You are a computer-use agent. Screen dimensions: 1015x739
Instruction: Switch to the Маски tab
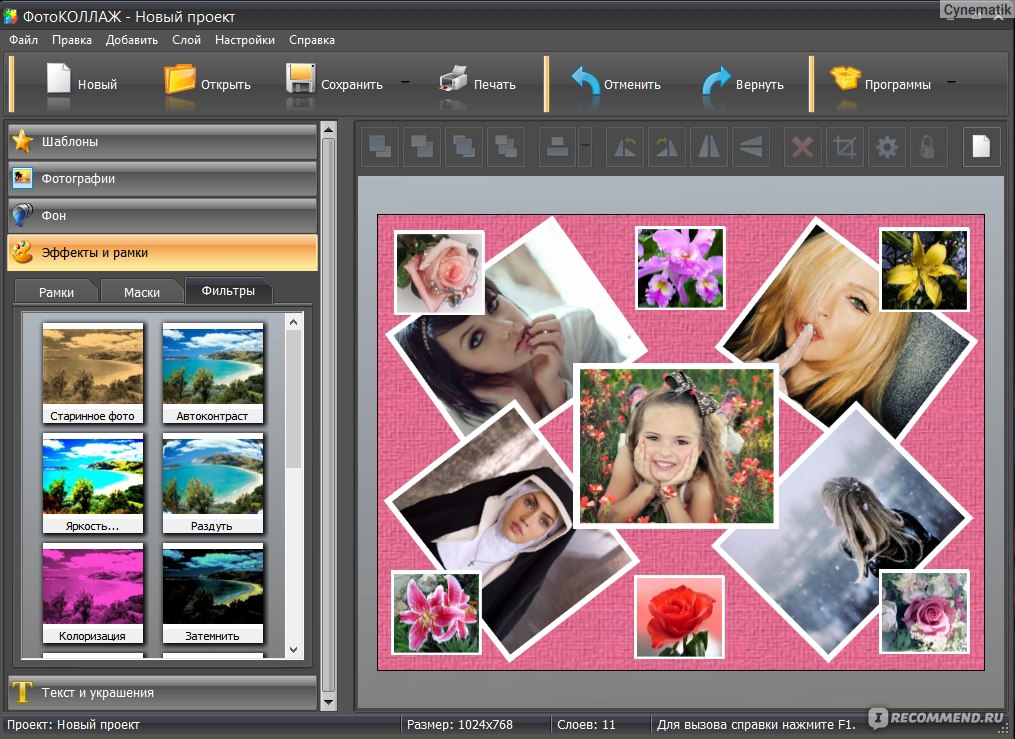point(142,292)
